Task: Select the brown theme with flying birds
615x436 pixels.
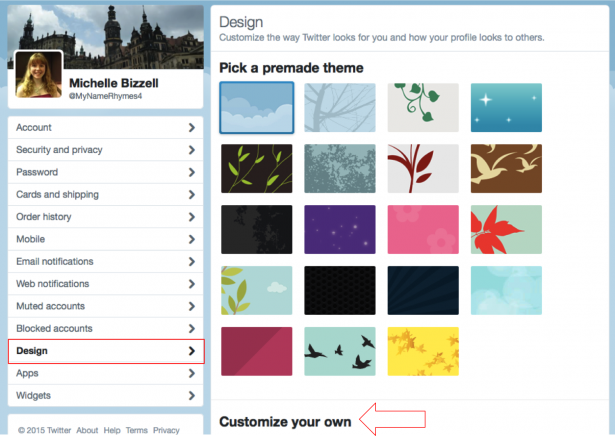Action: [506, 168]
